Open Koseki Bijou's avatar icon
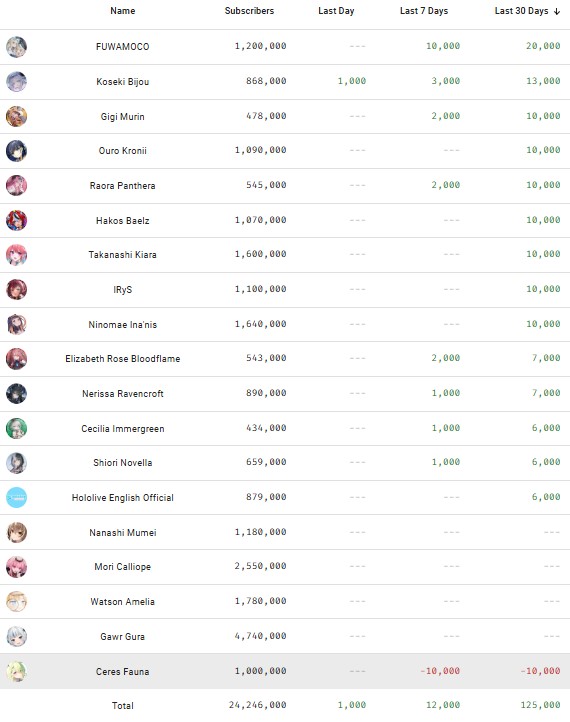 [x=16, y=82]
